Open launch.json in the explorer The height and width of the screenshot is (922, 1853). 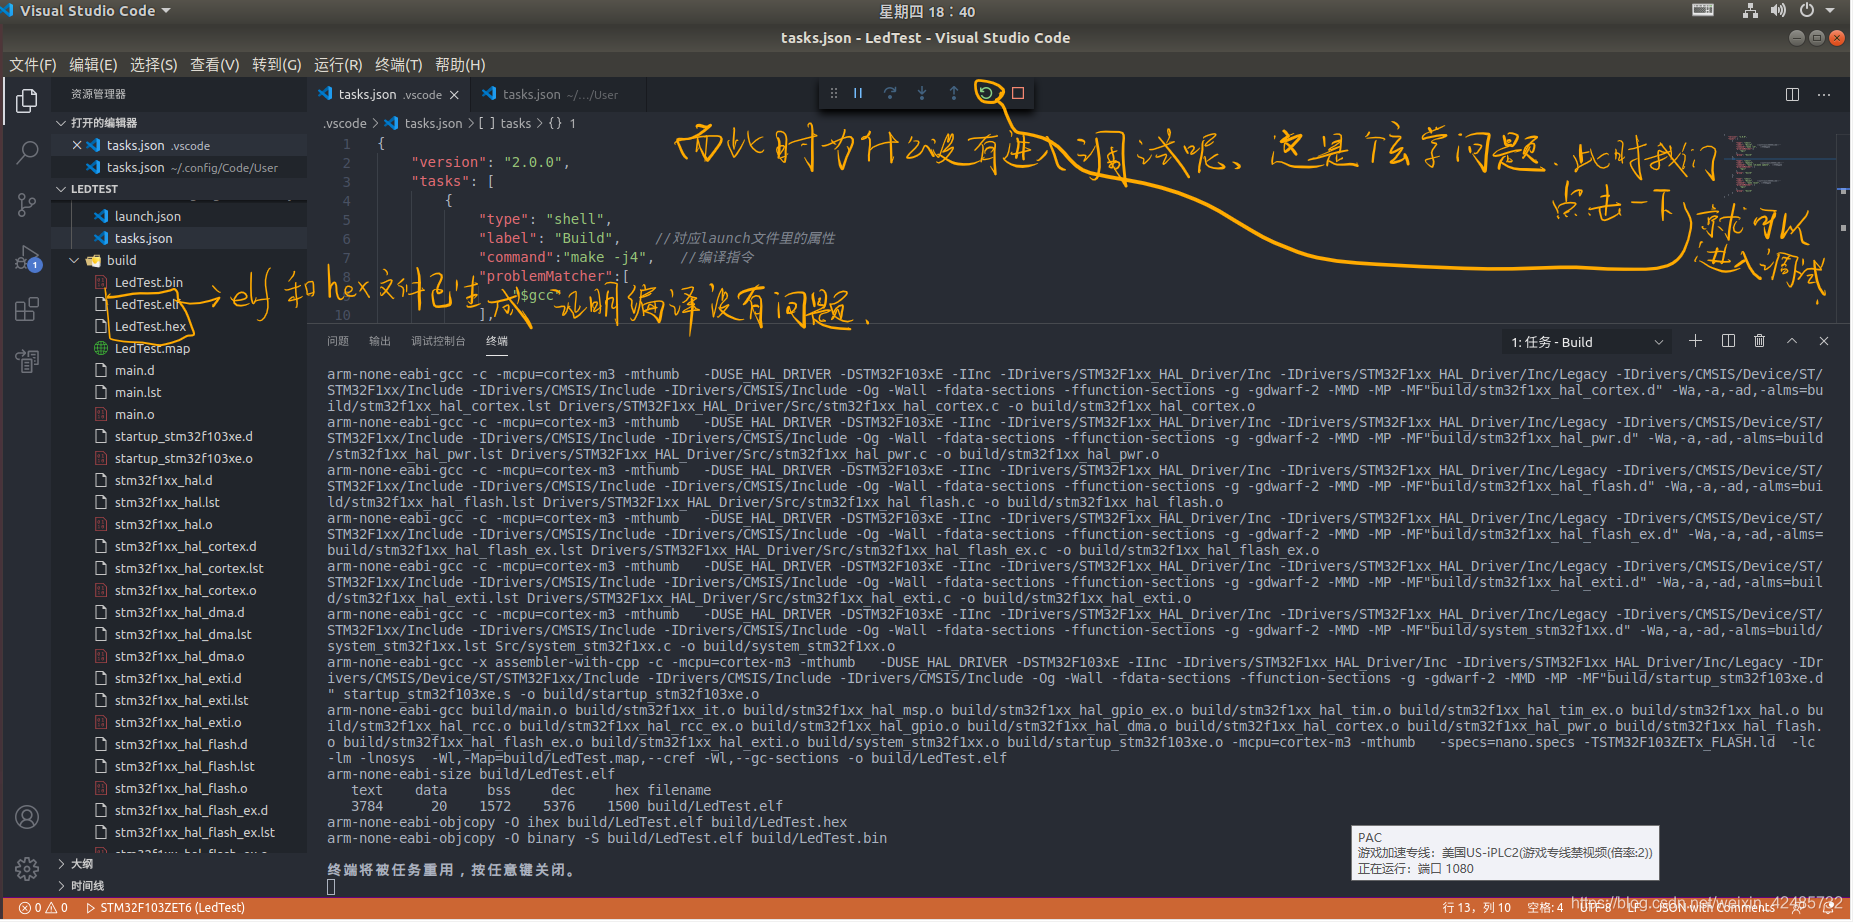pyautogui.click(x=180, y=216)
